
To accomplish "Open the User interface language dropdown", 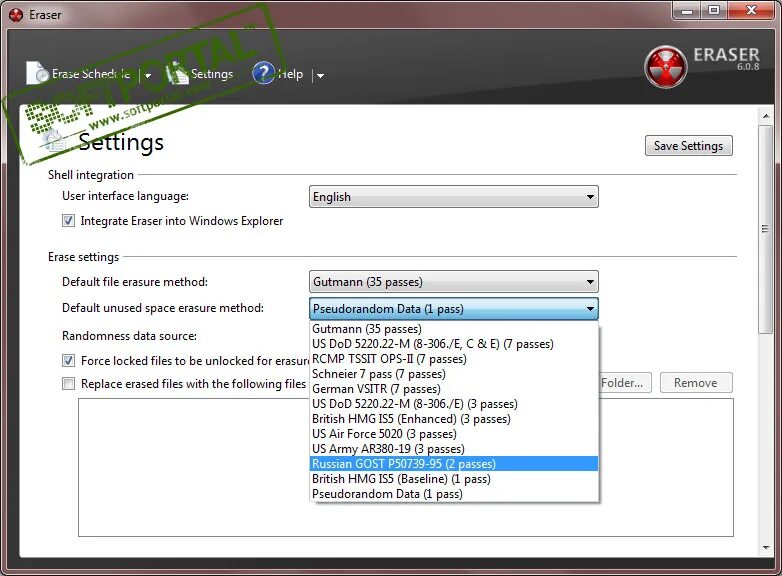I will 453,196.
